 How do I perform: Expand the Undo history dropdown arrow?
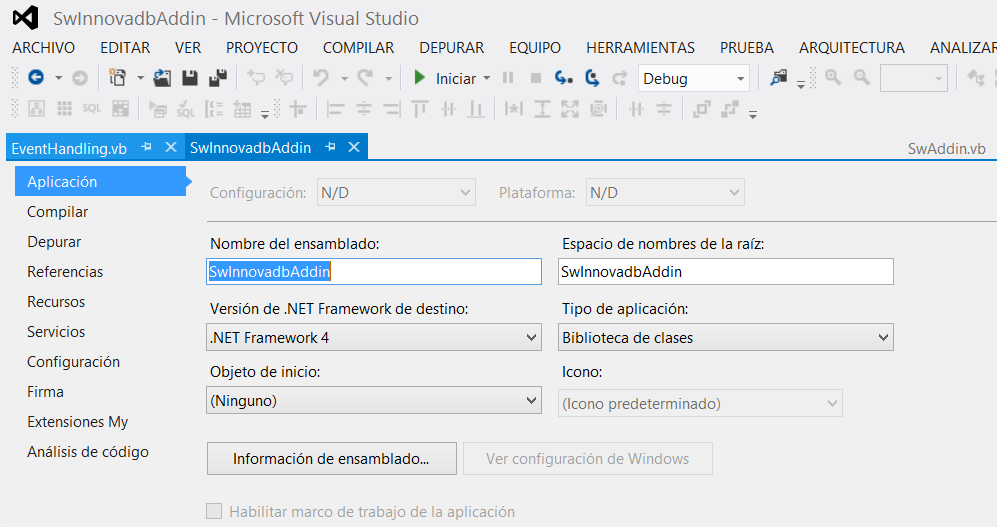click(x=344, y=79)
